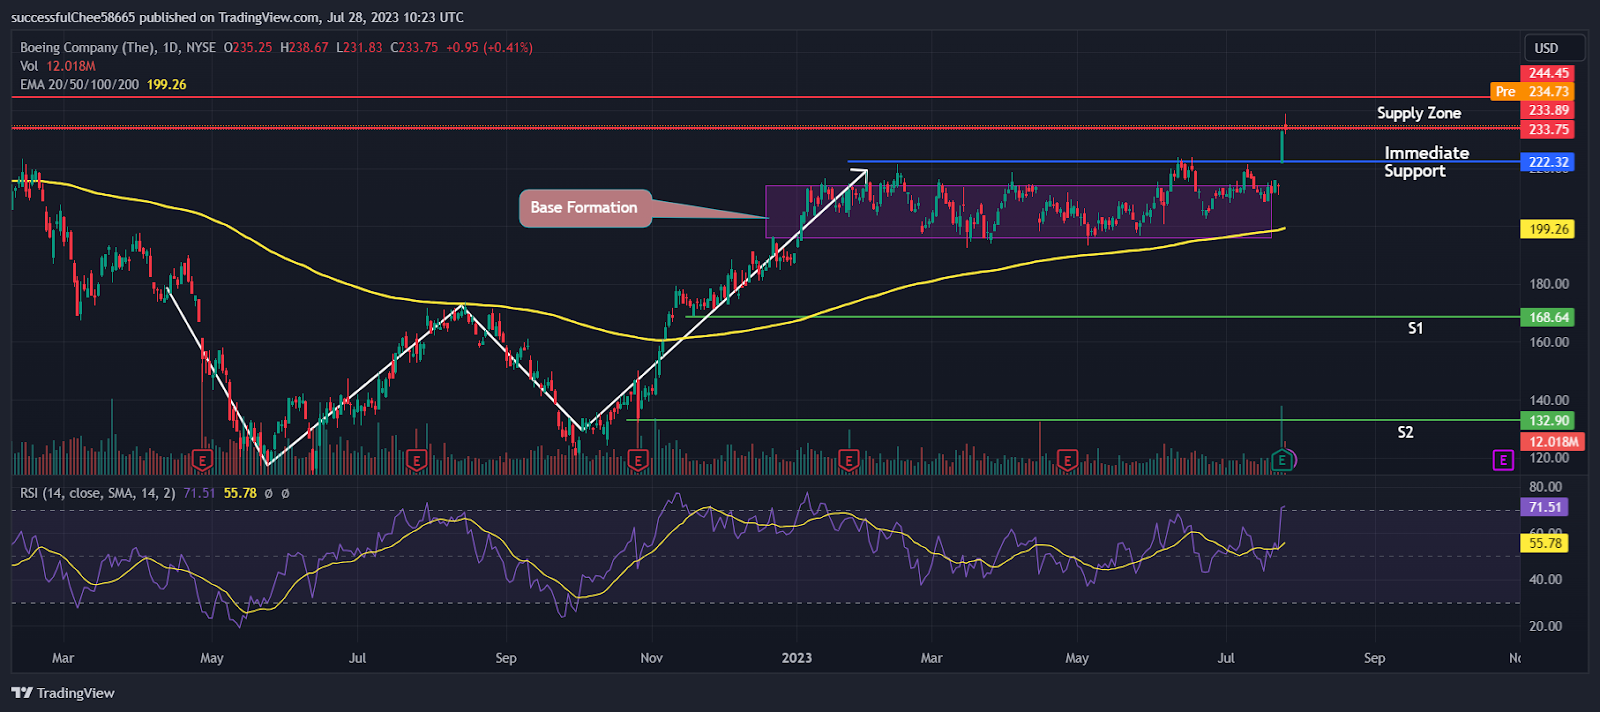Open the earnings E marker just before May 2022

203,460
